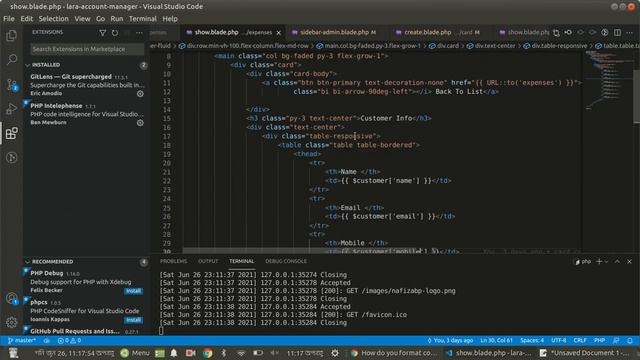Install the phpcs extension
640x360 pixels.
click(133, 320)
